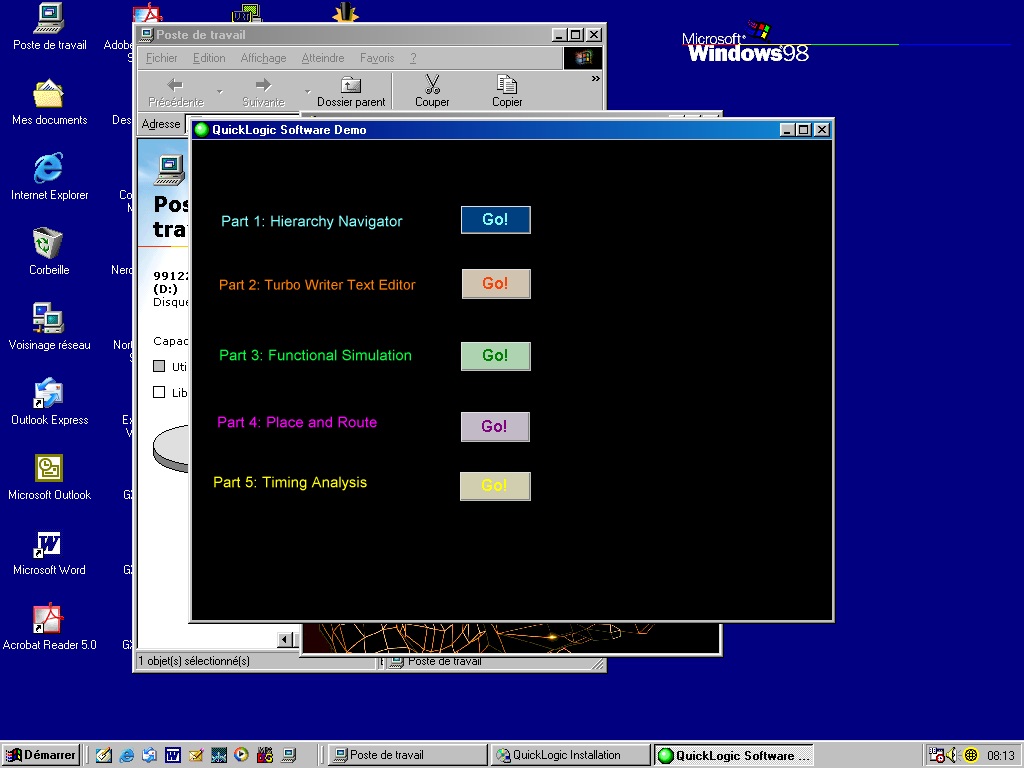Open the Démarrer start menu
Screen dimensions: 1024x768
click(x=41, y=755)
